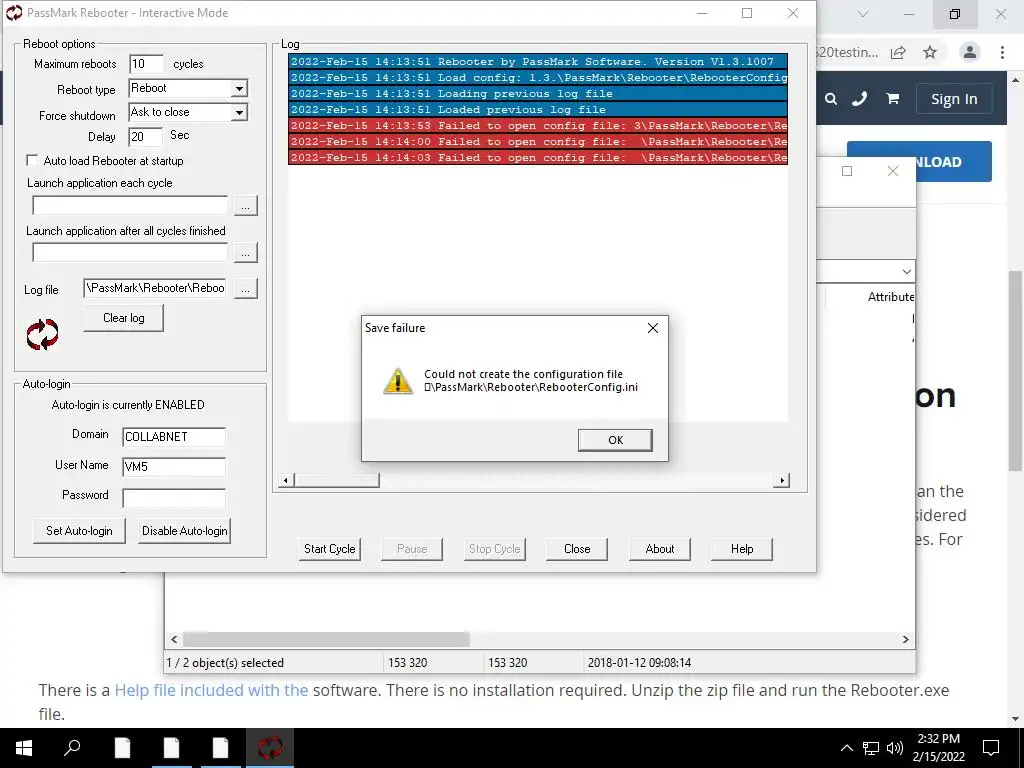Open the browser three-dot menu
The width and height of the screenshot is (1024, 768).
1002,52
